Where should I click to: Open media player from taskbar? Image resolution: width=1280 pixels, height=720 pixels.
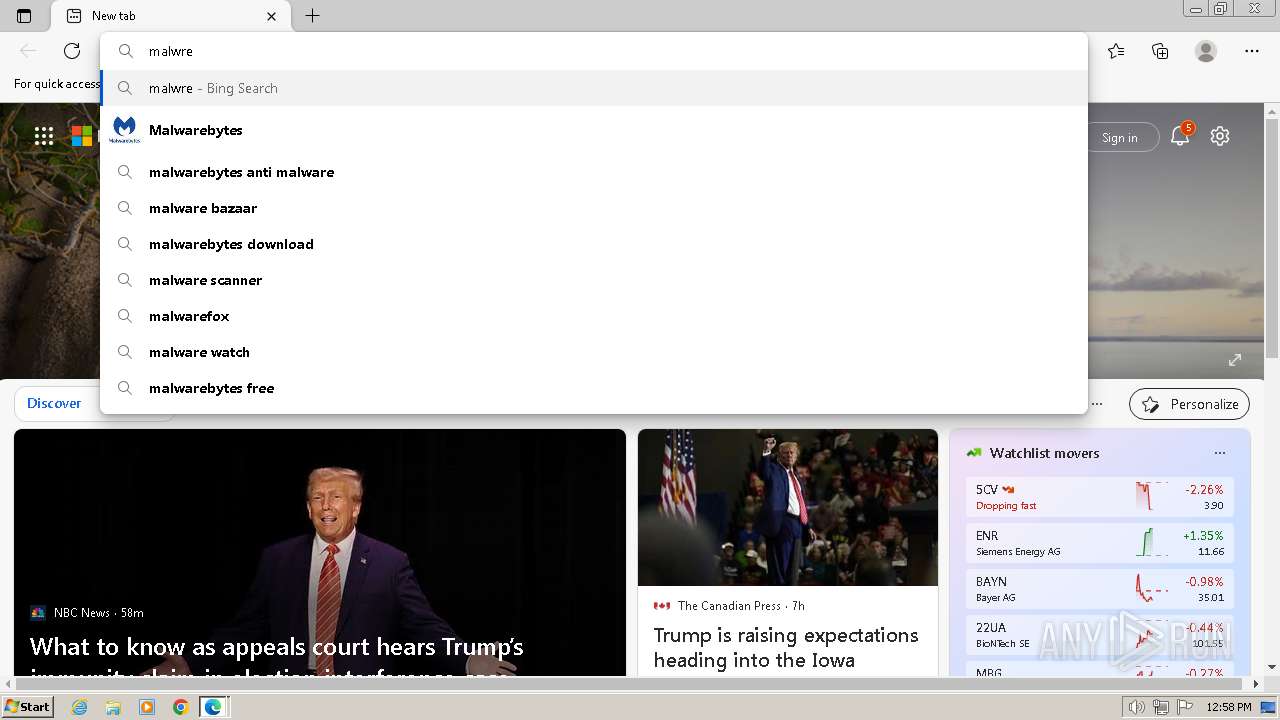[147, 707]
